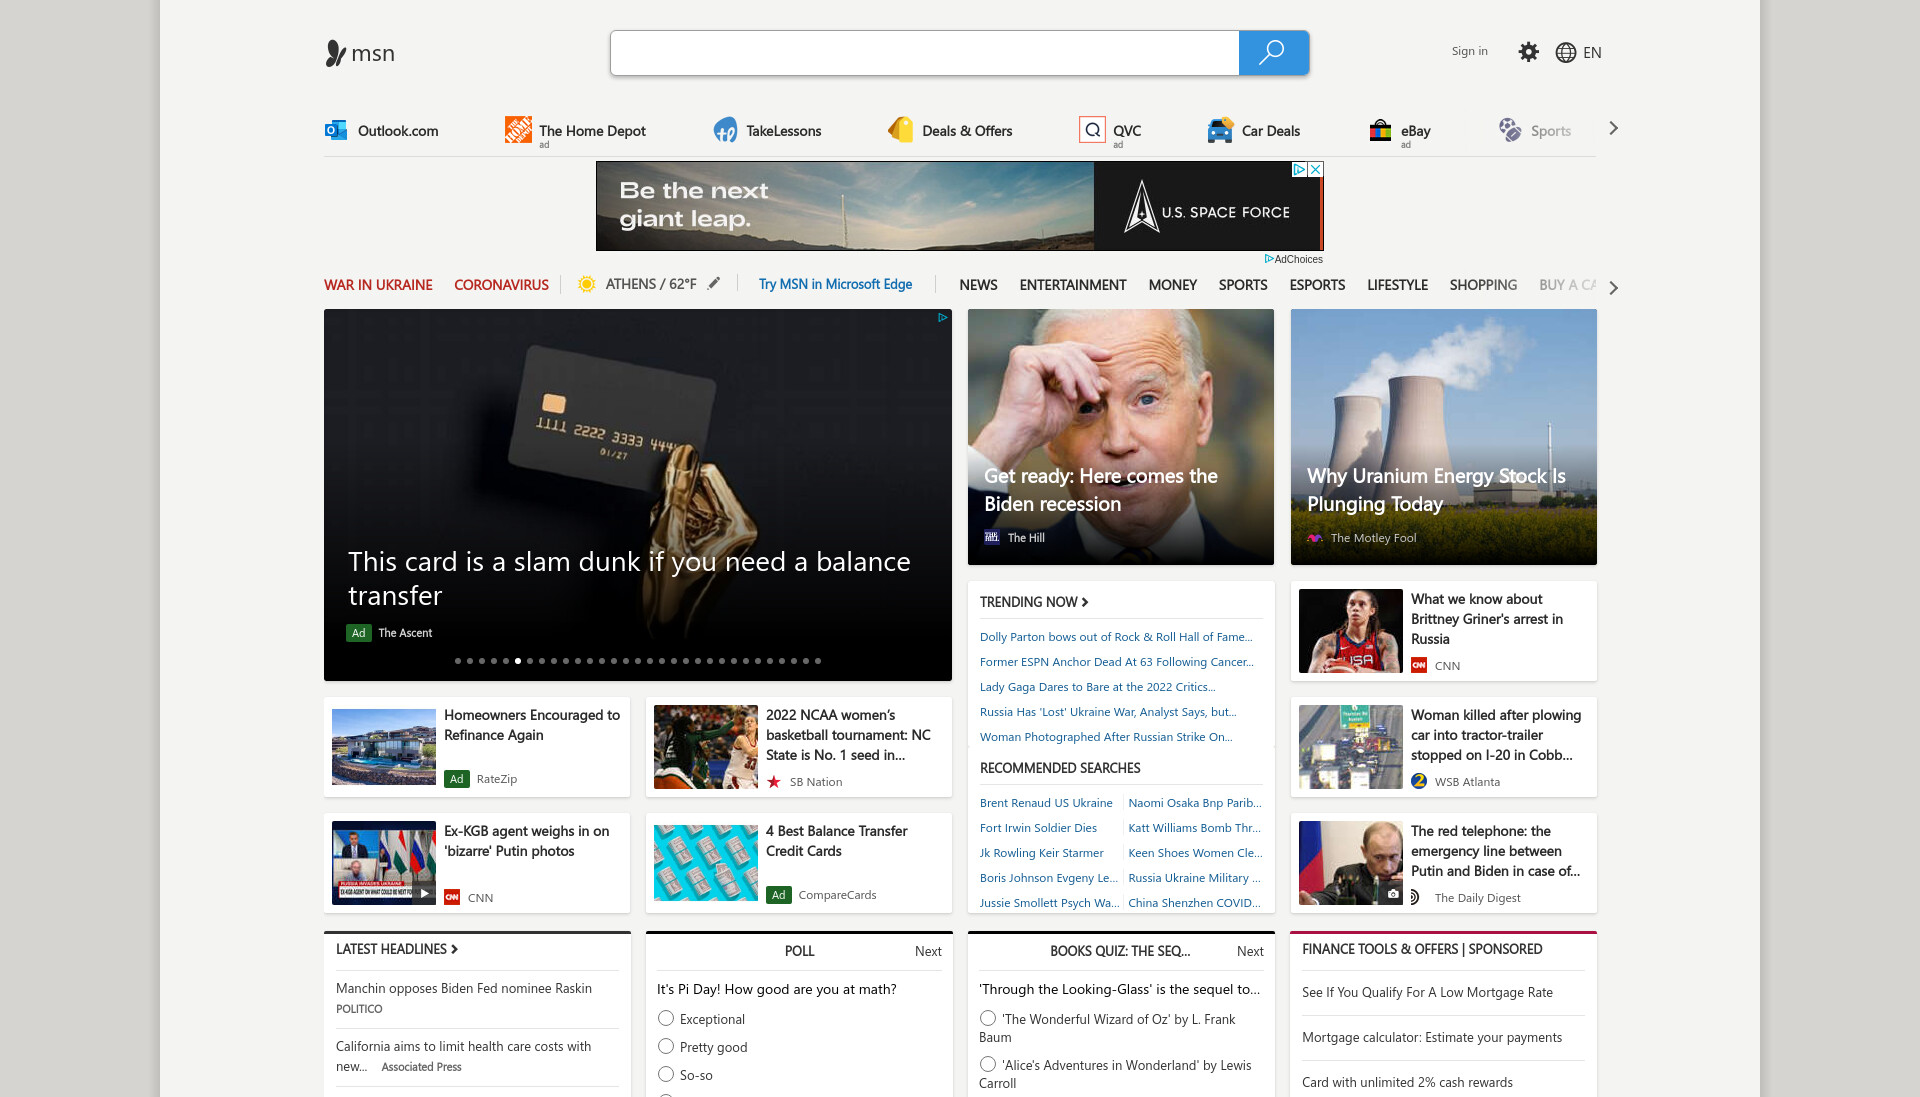1920x1097 pixels.
Task: Play the Ex-KGB agent video thumbnail
Action: pyautogui.click(x=425, y=894)
